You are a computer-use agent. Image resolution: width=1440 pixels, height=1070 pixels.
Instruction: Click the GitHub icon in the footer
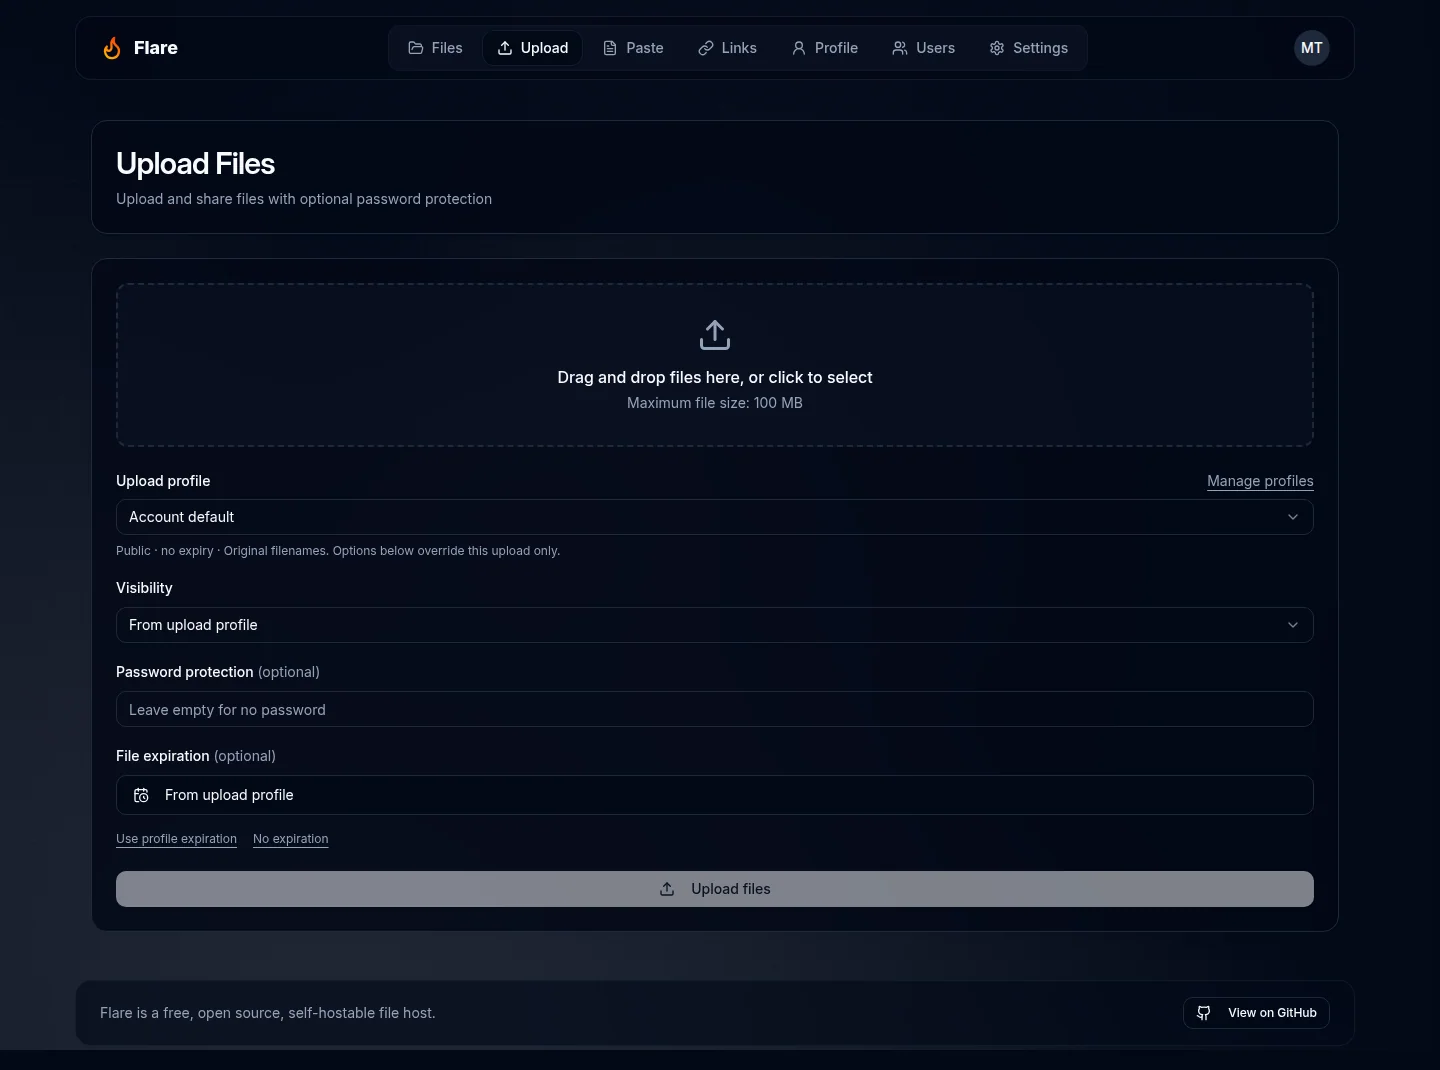[x=1204, y=1013]
